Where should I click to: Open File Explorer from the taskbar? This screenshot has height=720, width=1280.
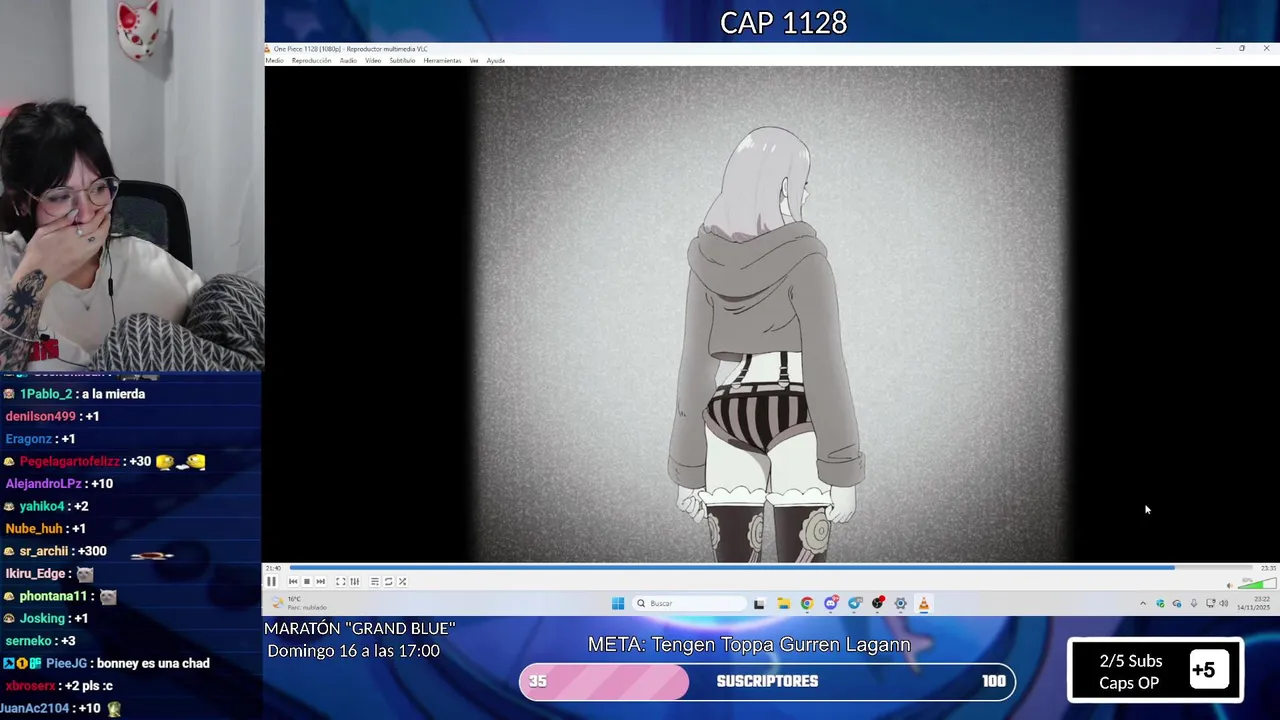[783, 603]
